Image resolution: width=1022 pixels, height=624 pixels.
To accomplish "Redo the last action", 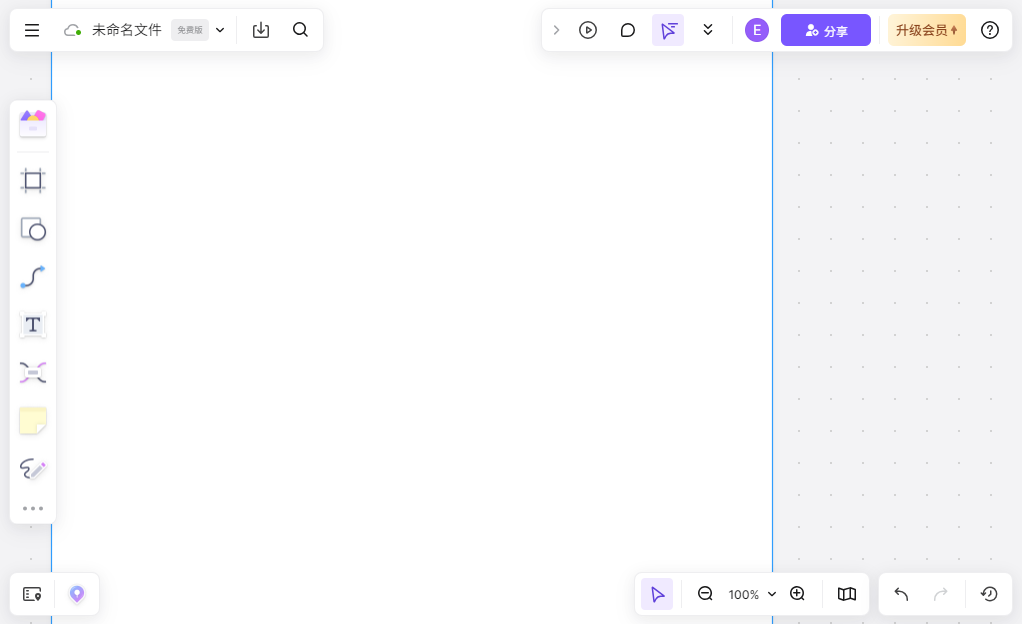I will pos(941,594).
